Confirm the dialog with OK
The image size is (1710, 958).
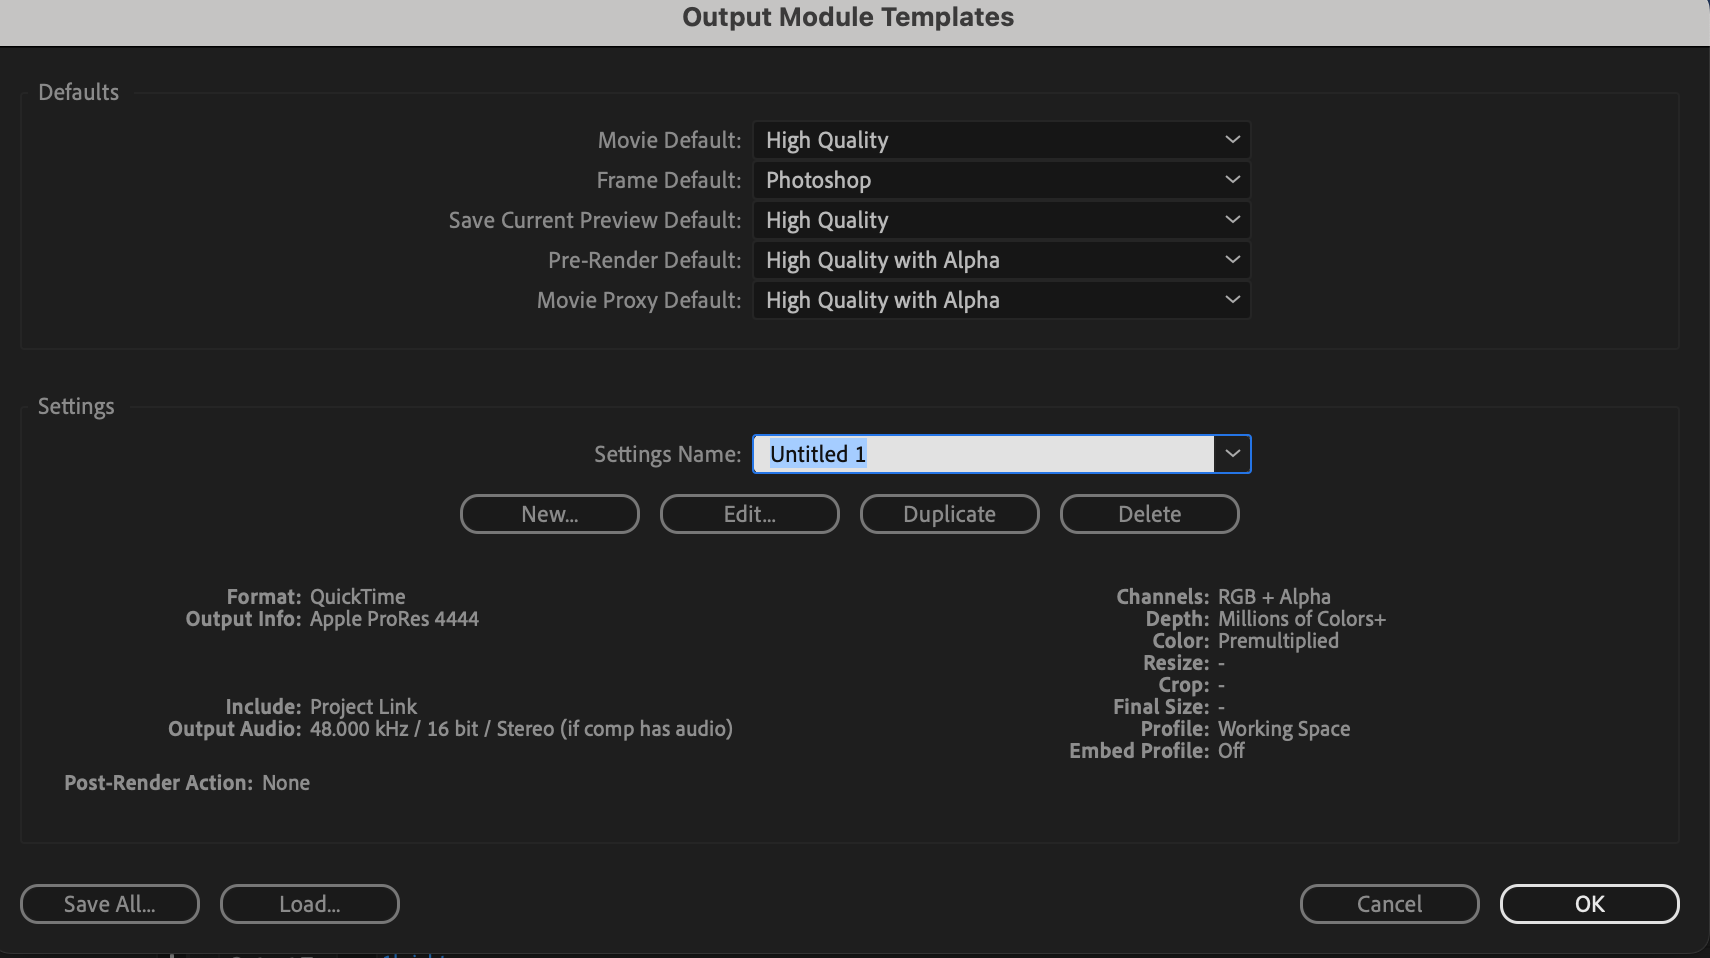1590,904
